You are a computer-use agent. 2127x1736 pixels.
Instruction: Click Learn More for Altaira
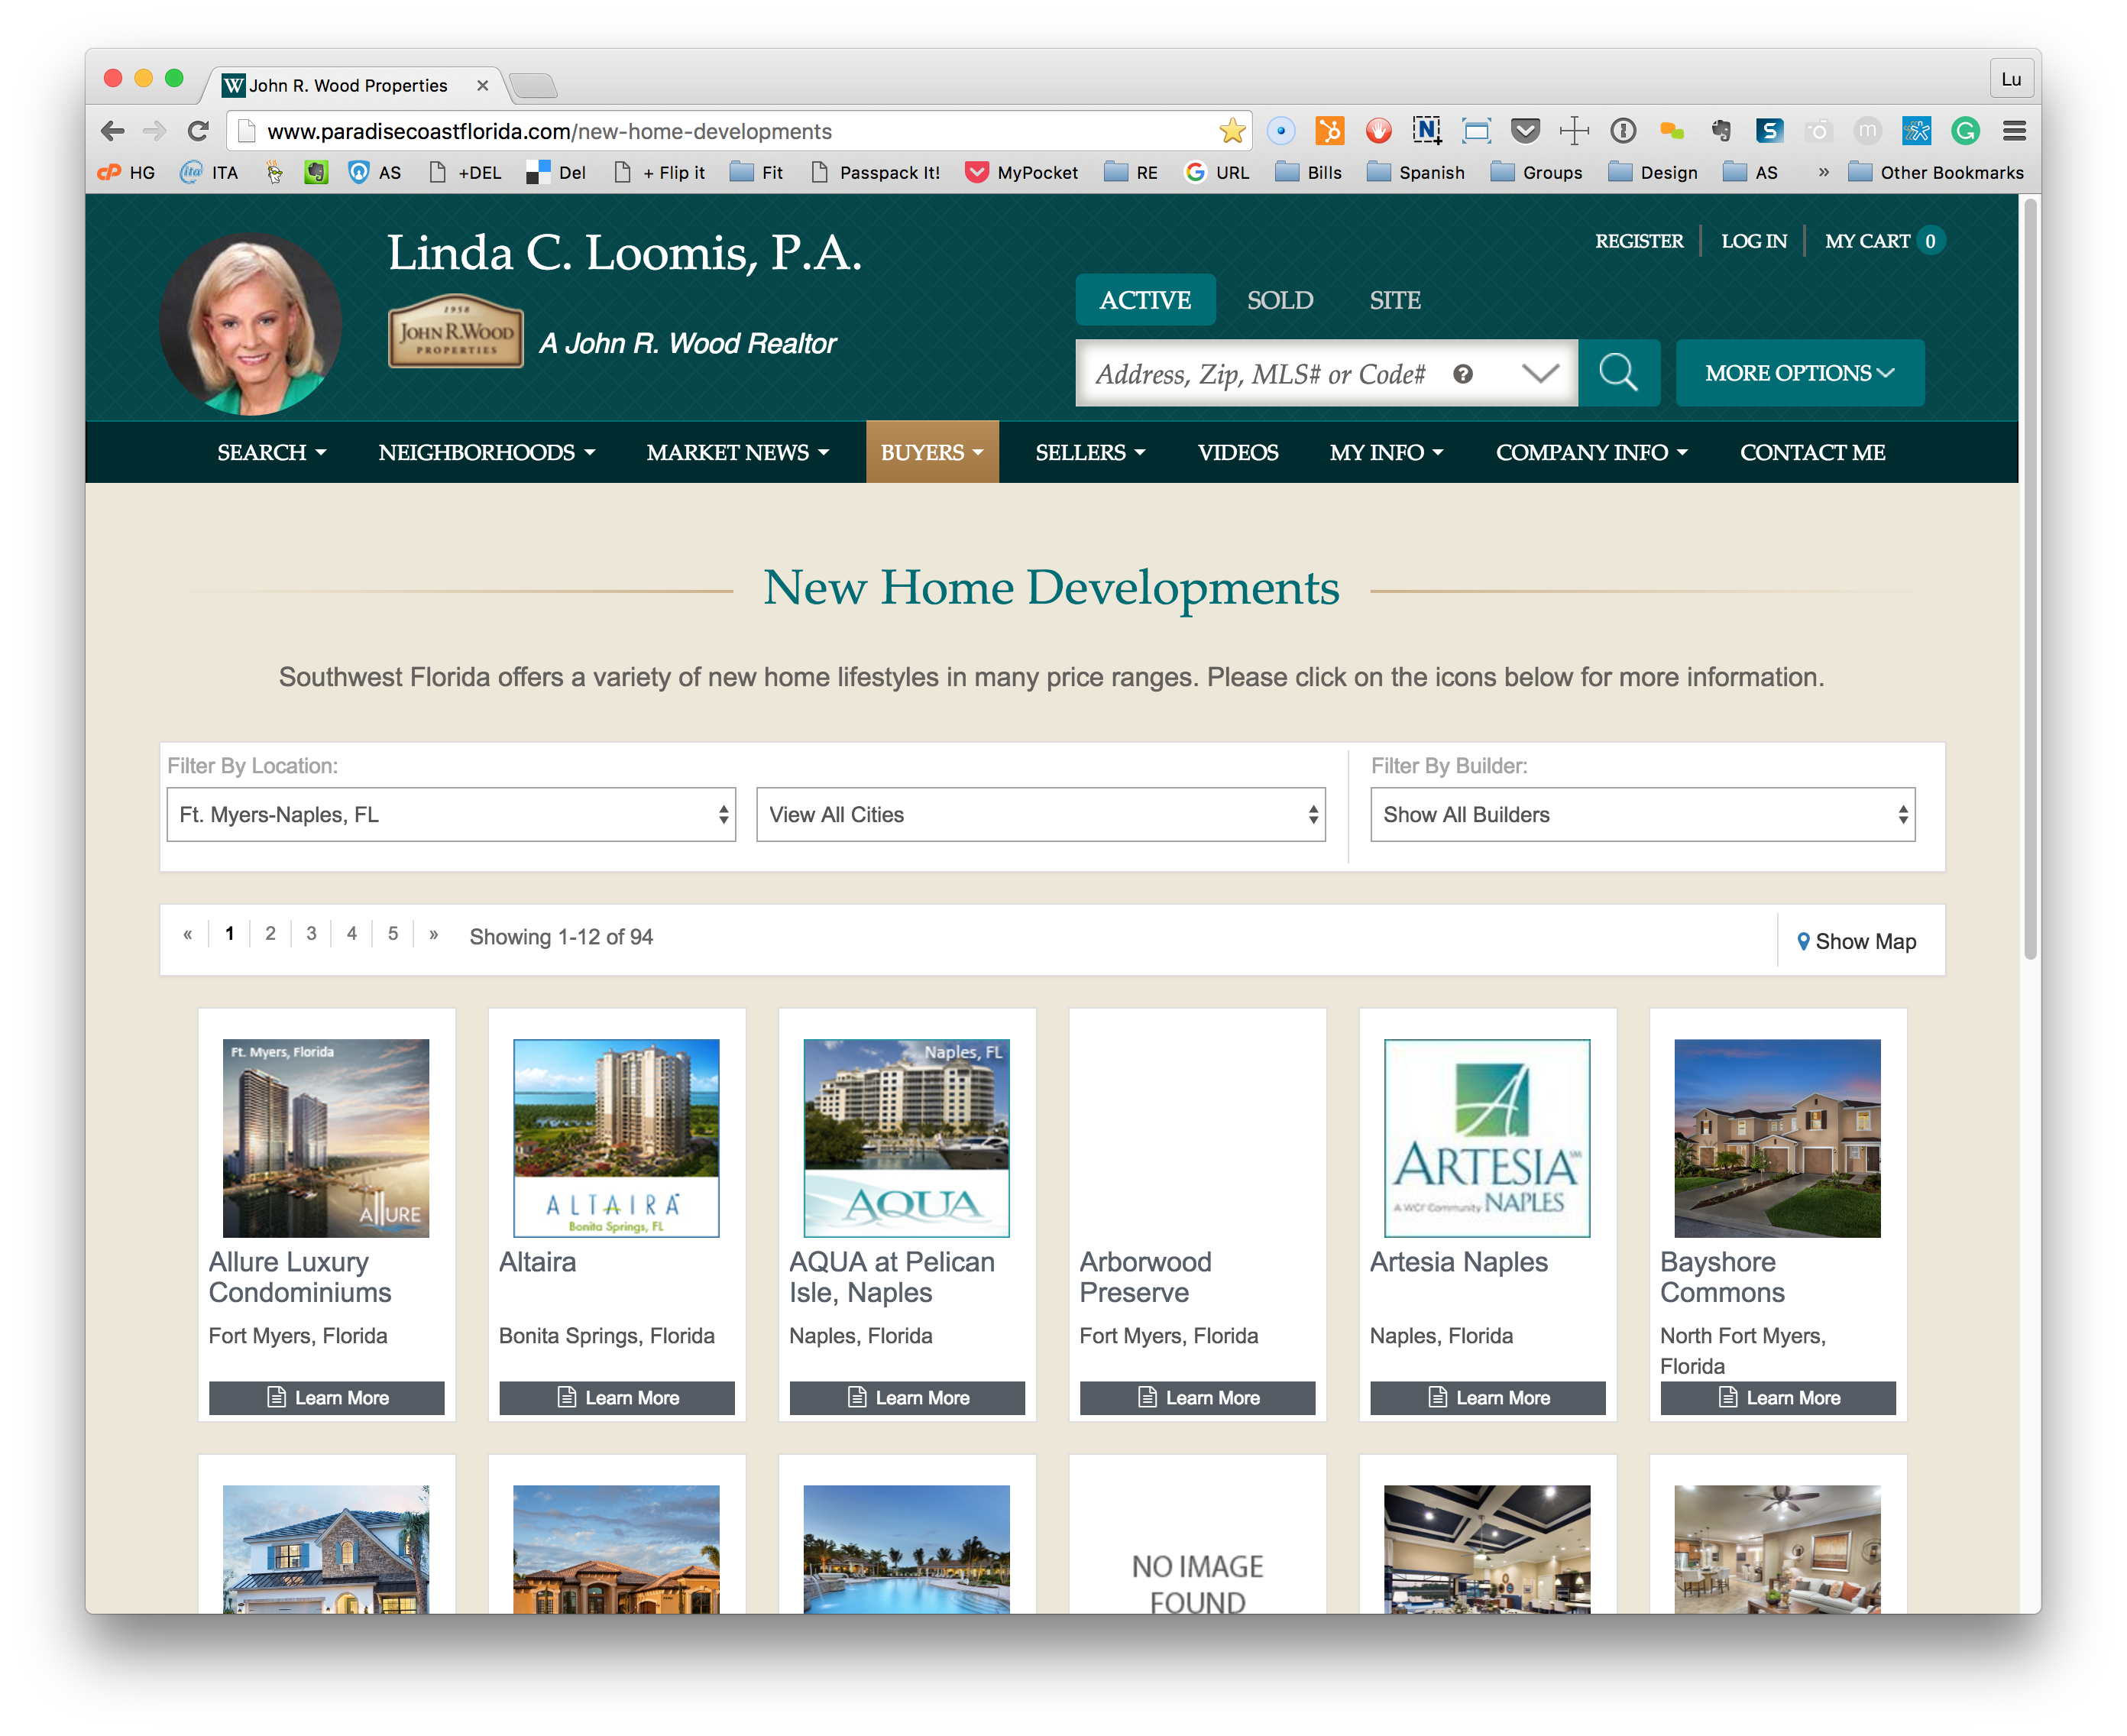tap(616, 1397)
